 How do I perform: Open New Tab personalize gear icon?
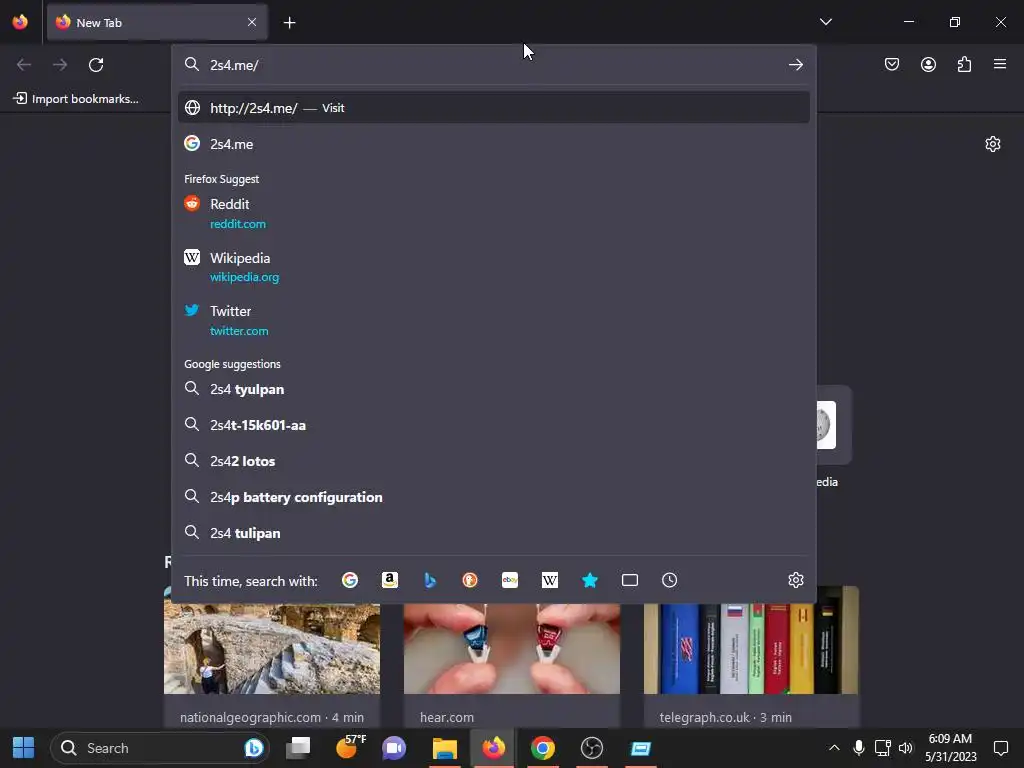[993, 144]
